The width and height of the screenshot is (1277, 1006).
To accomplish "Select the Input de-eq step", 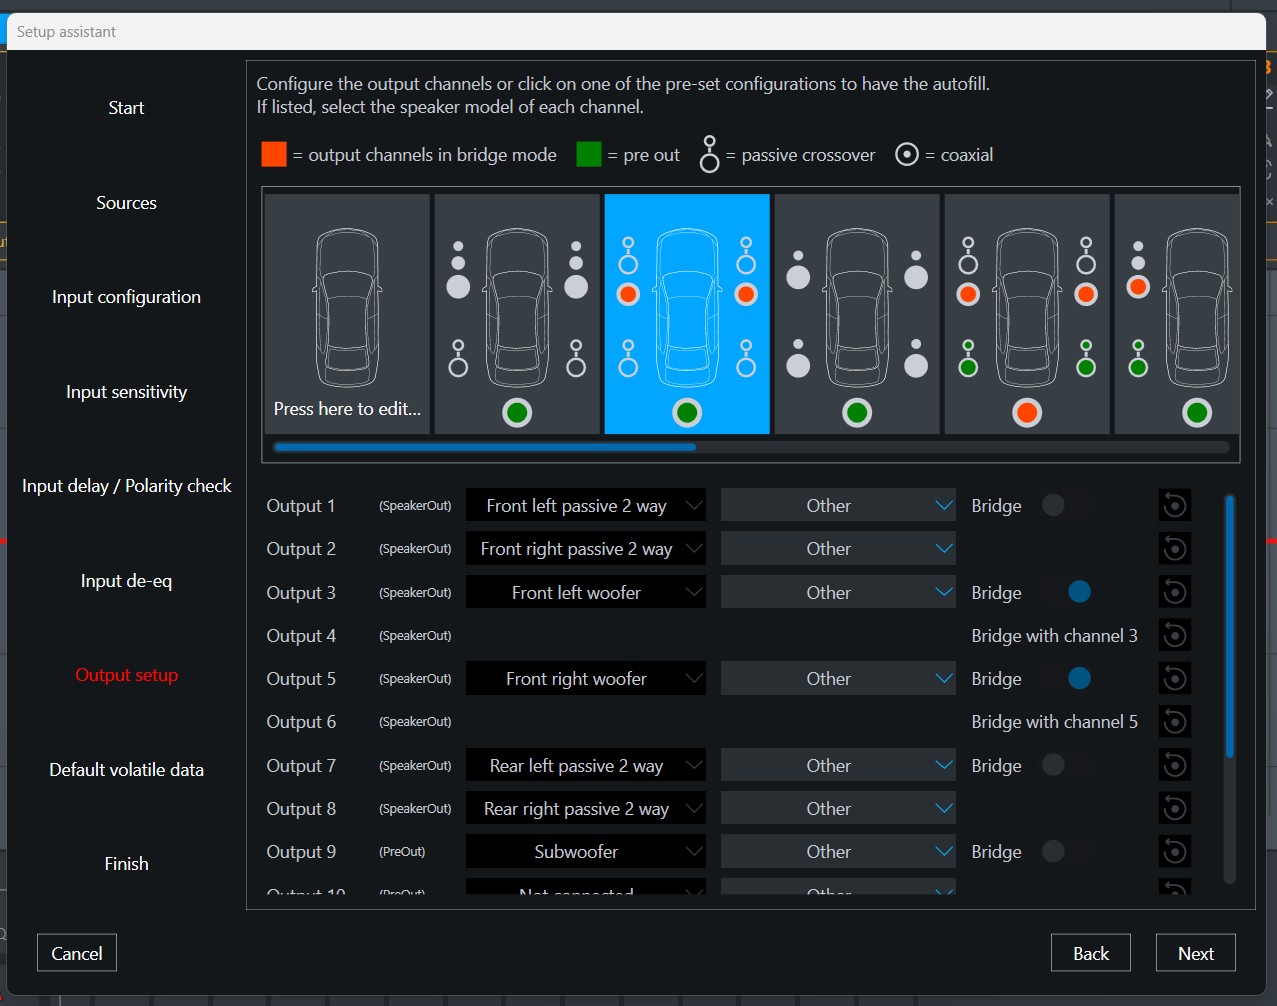I will point(126,581).
